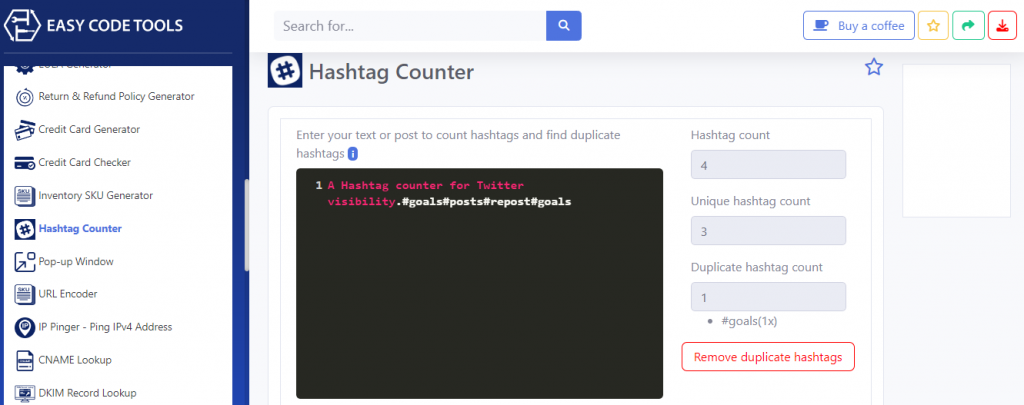Click the green share arrow icon

coord(968,26)
